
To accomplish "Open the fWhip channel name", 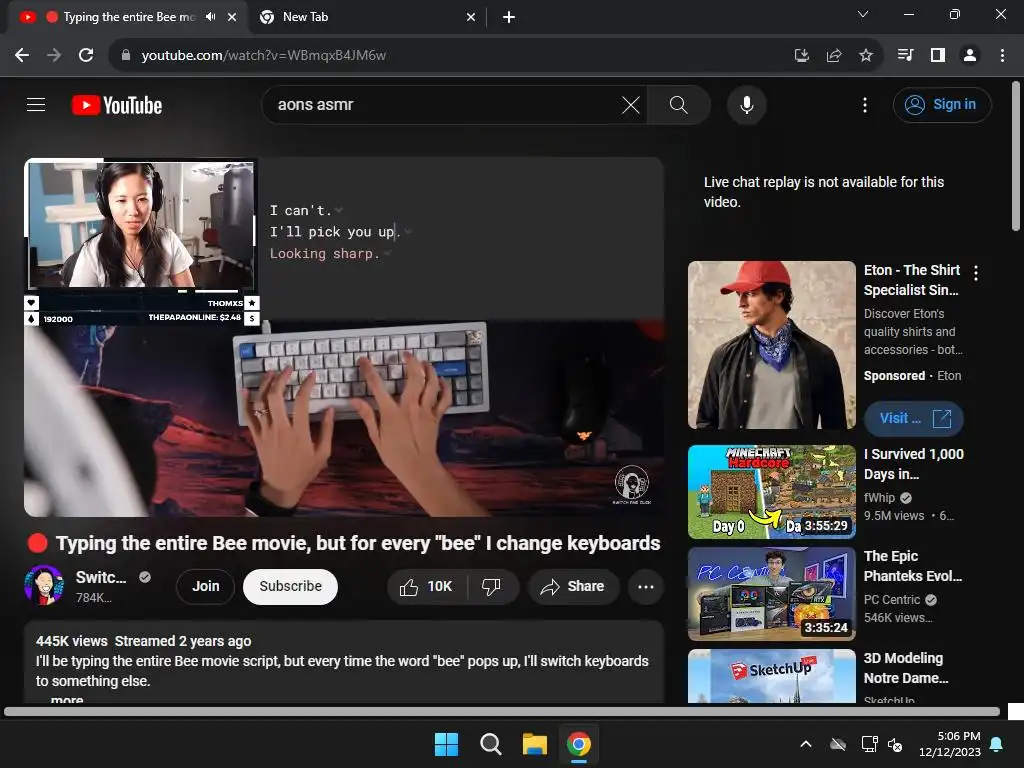I will [879, 498].
